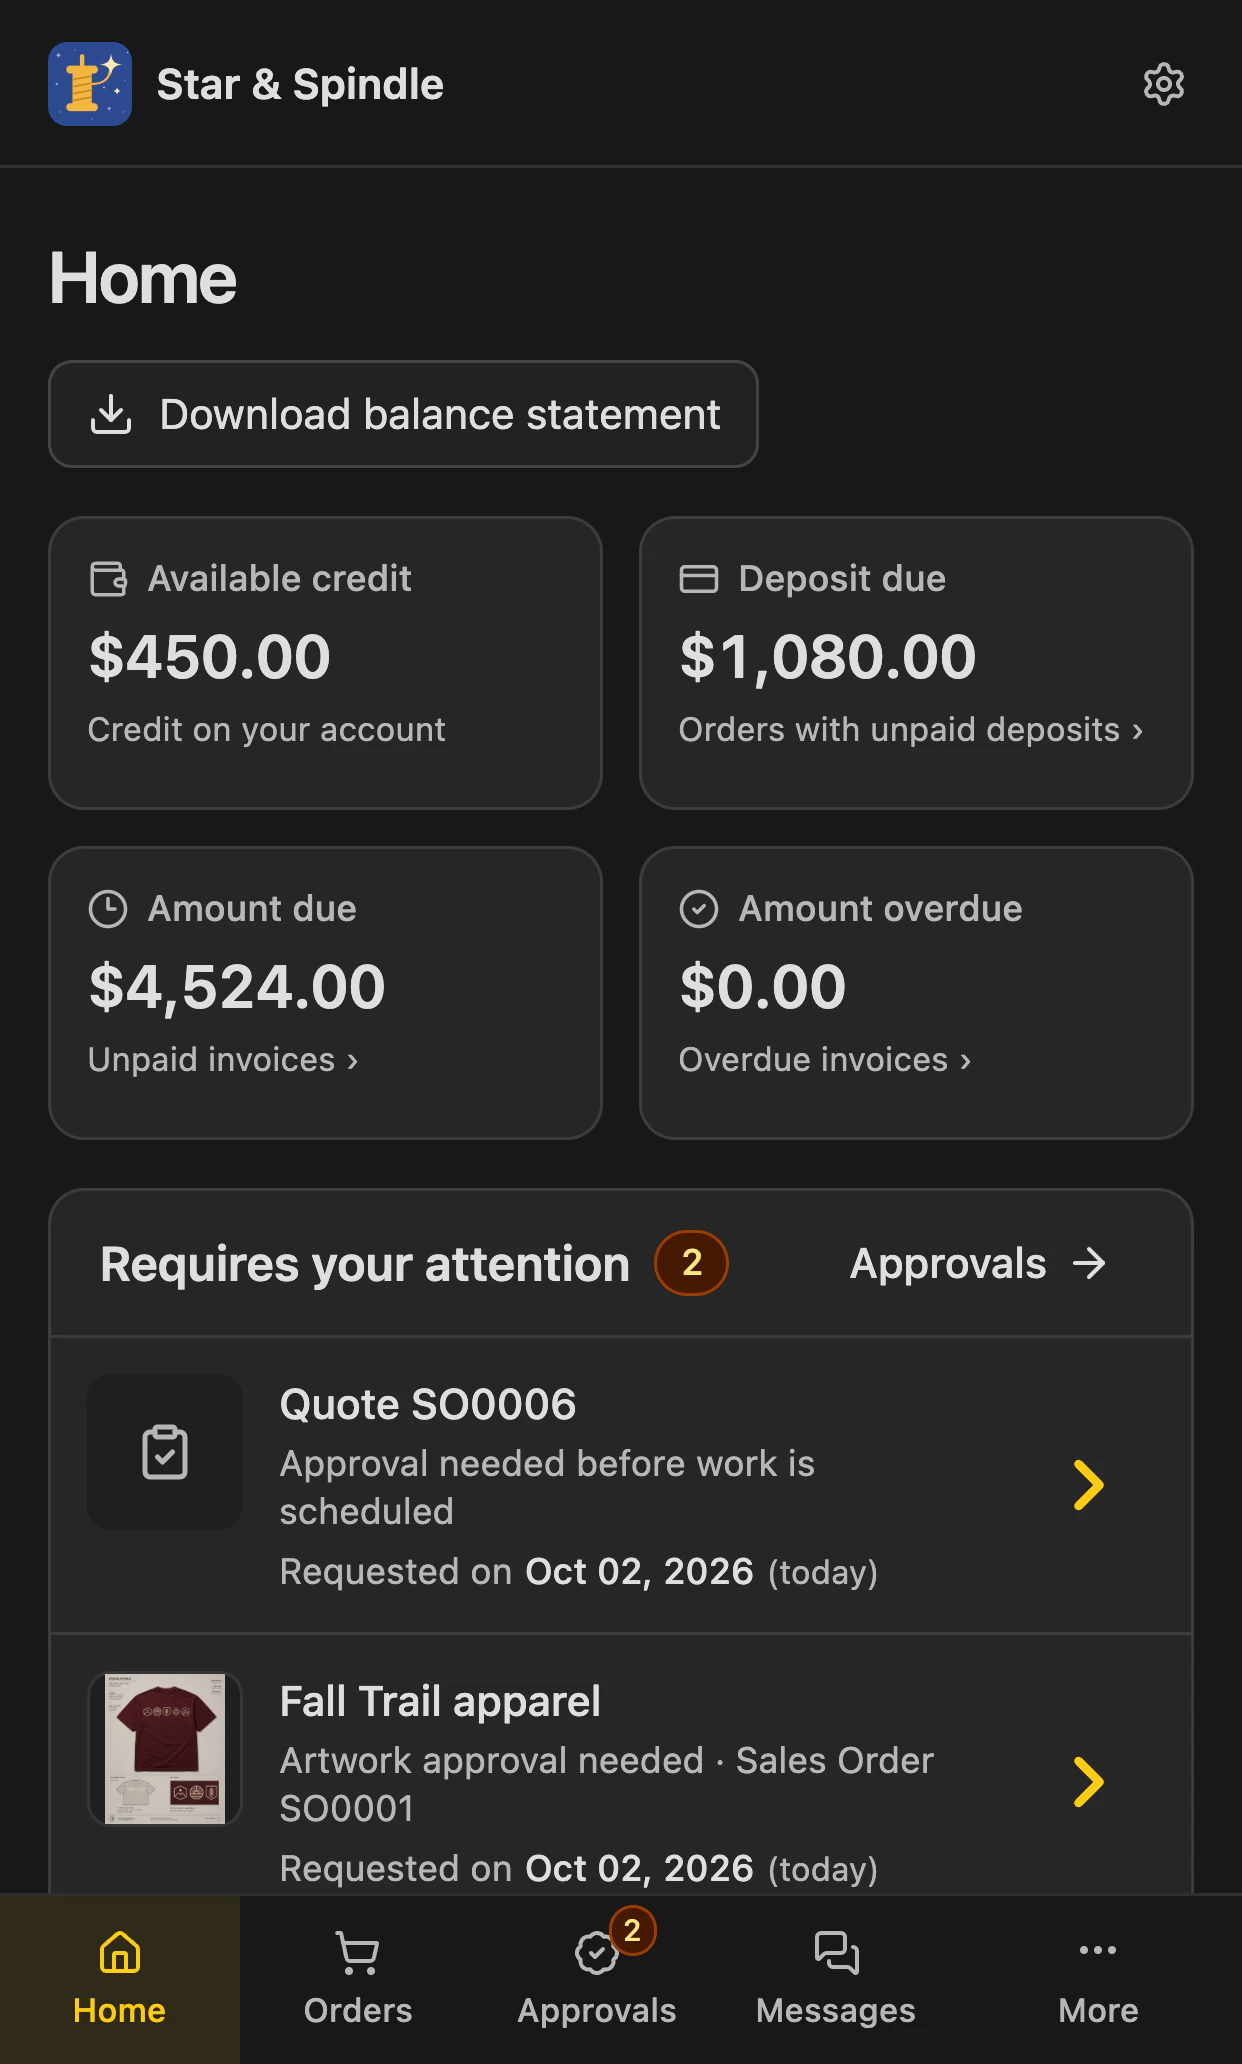This screenshot has height=2064, width=1242.
Task: Expand Quote SO0006 with its yellow chevron
Action: pos(1088,1485)
